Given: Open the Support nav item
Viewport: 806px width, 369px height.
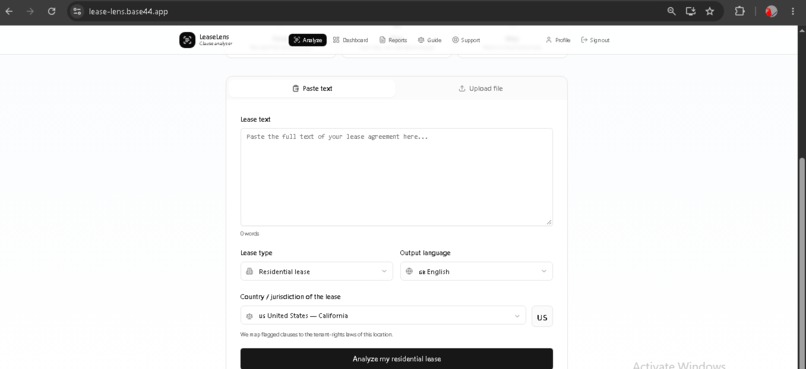Looking at the screenshot, I should pos(466,40).
